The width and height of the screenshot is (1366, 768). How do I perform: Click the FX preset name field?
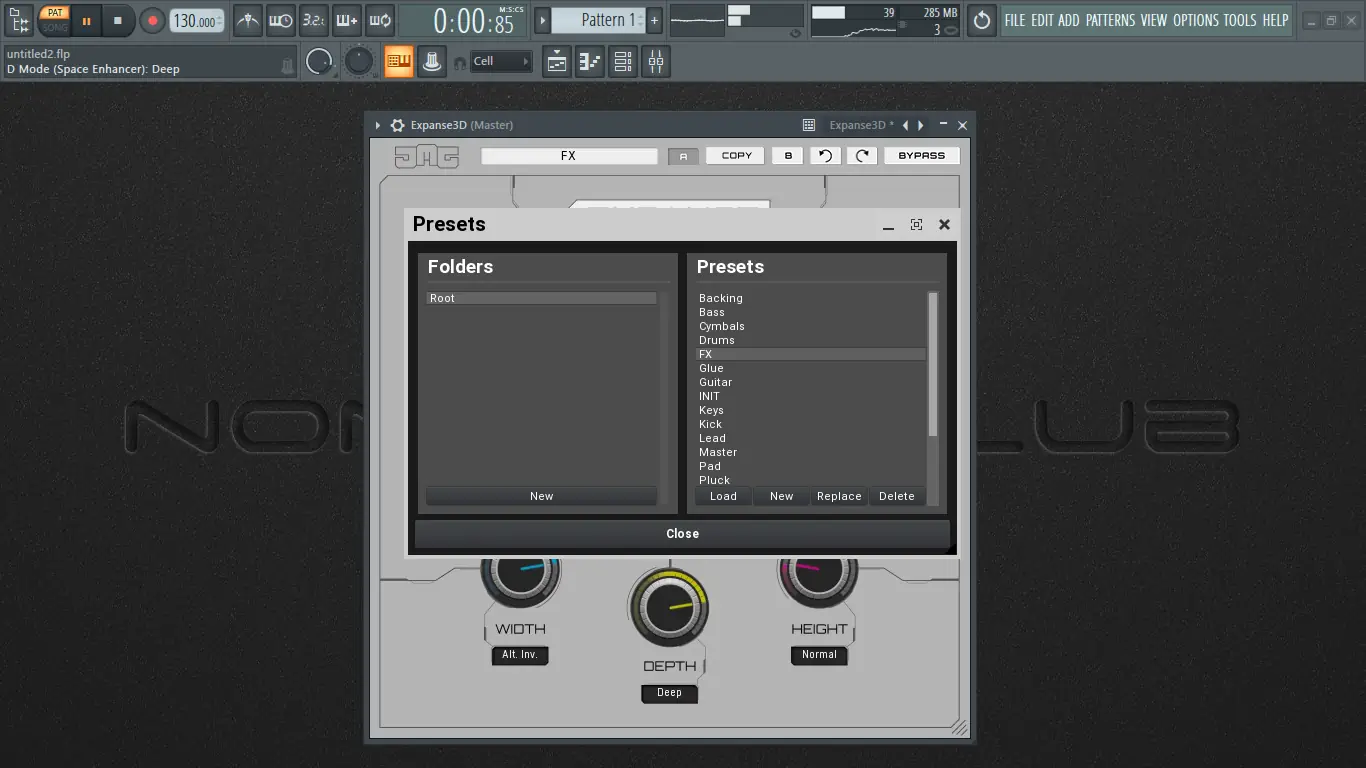[569, 156]
